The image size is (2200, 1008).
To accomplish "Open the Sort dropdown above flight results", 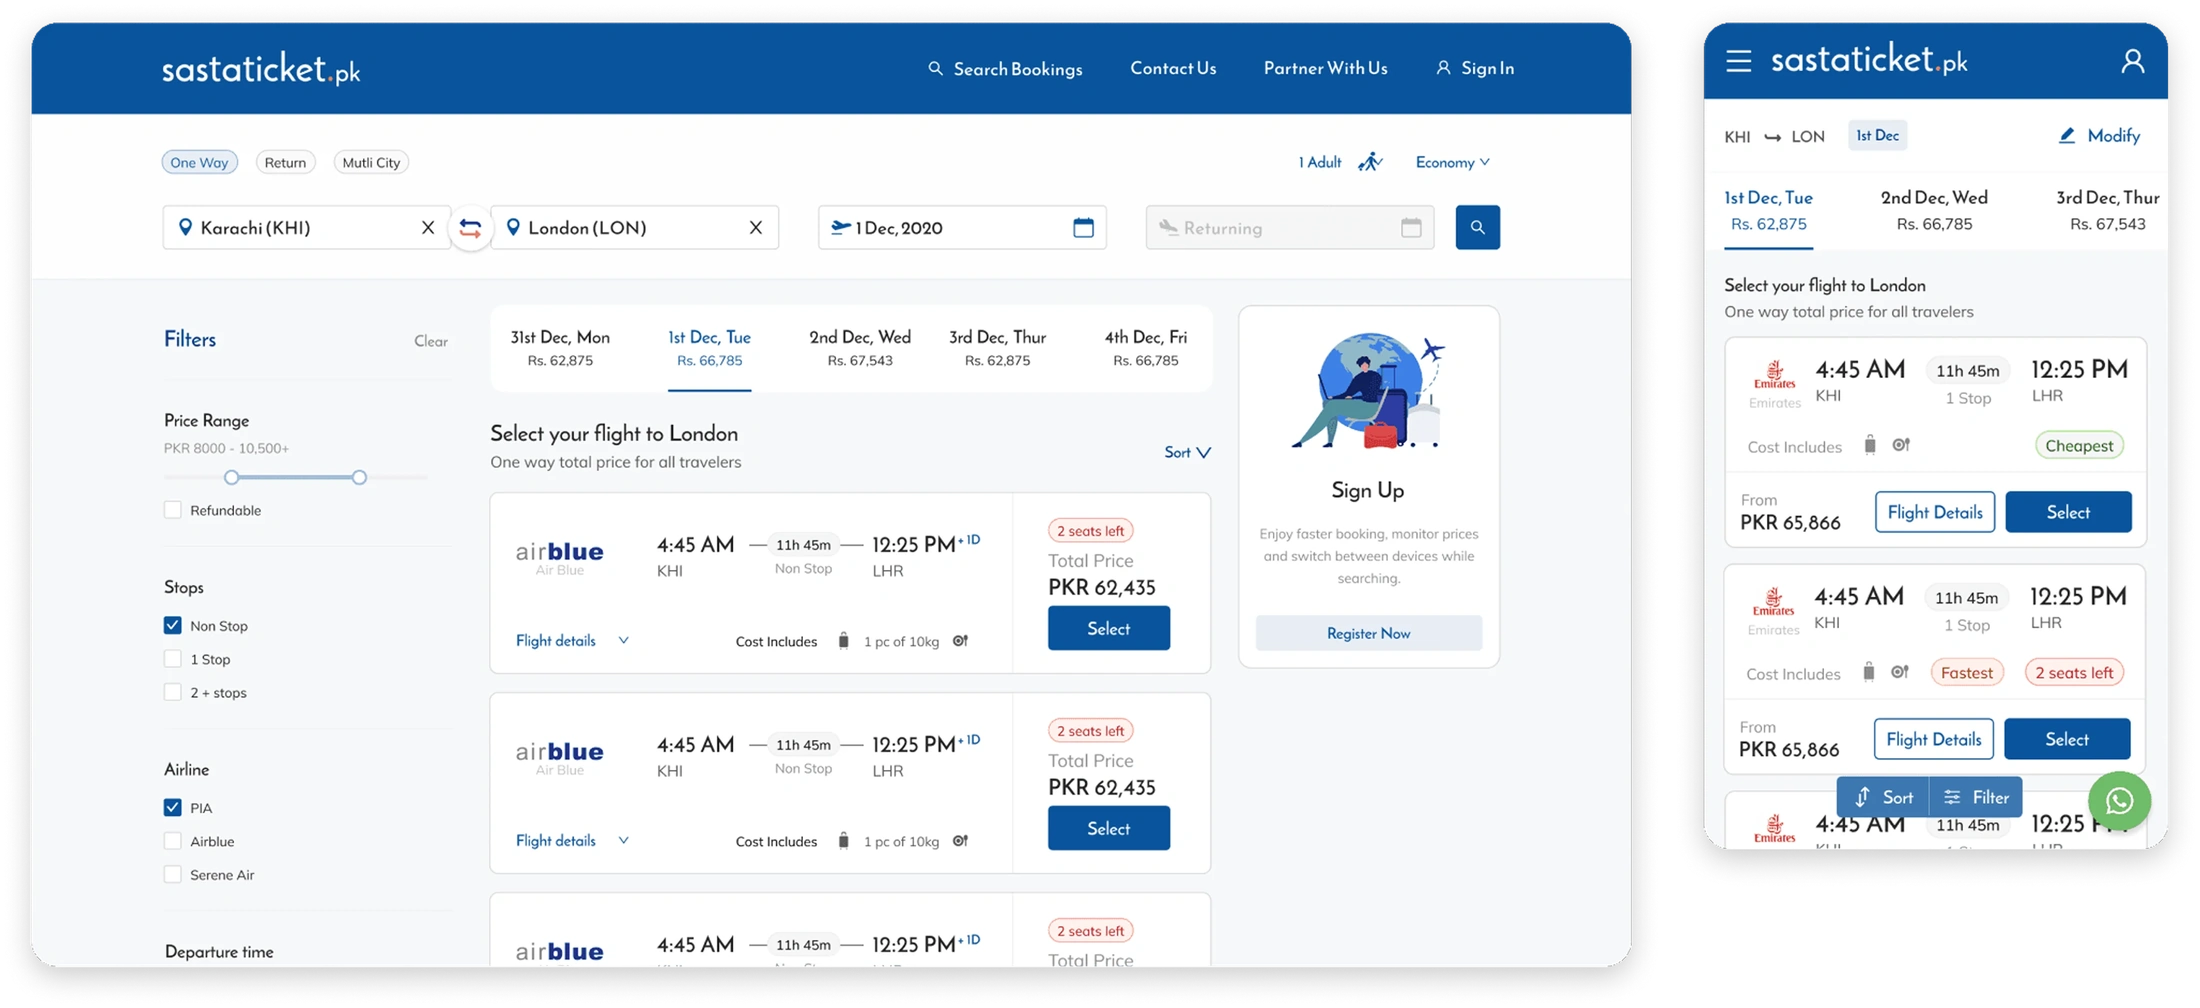I will tap(1187, 452).
